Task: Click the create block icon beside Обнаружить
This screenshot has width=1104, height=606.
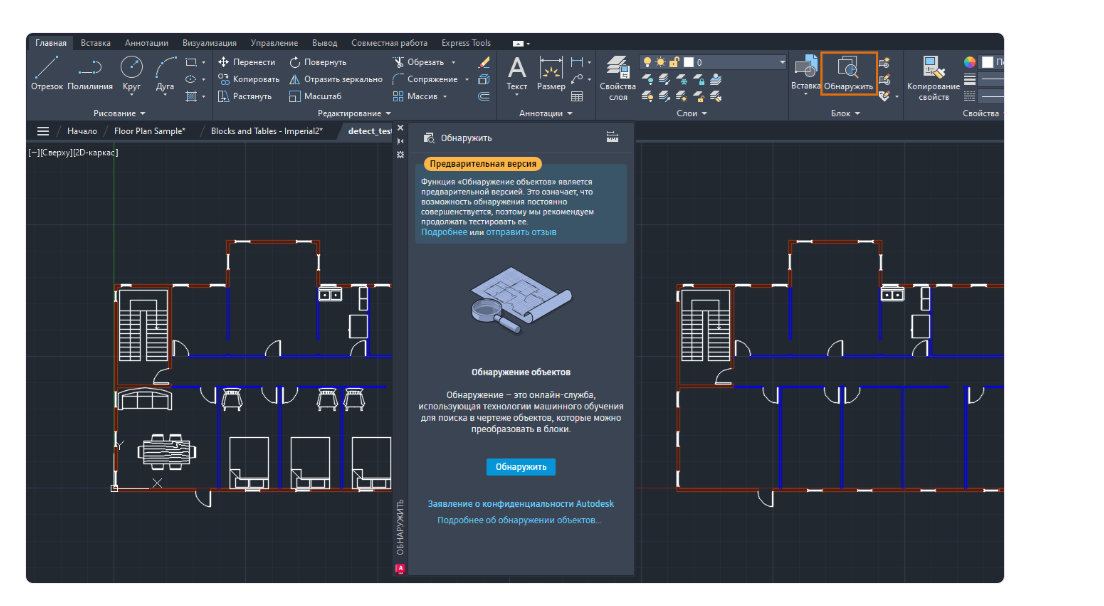Action: 885,63
